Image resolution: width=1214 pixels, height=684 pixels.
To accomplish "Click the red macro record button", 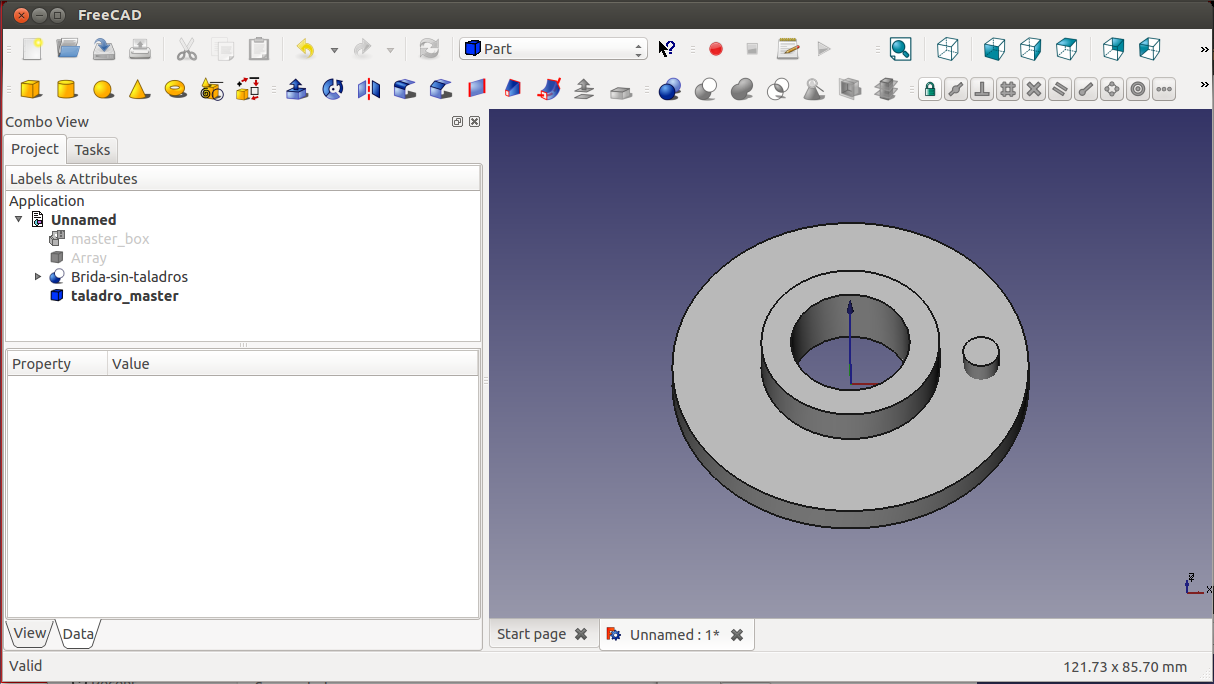I will pyautogui.click(x=716, y=49).
